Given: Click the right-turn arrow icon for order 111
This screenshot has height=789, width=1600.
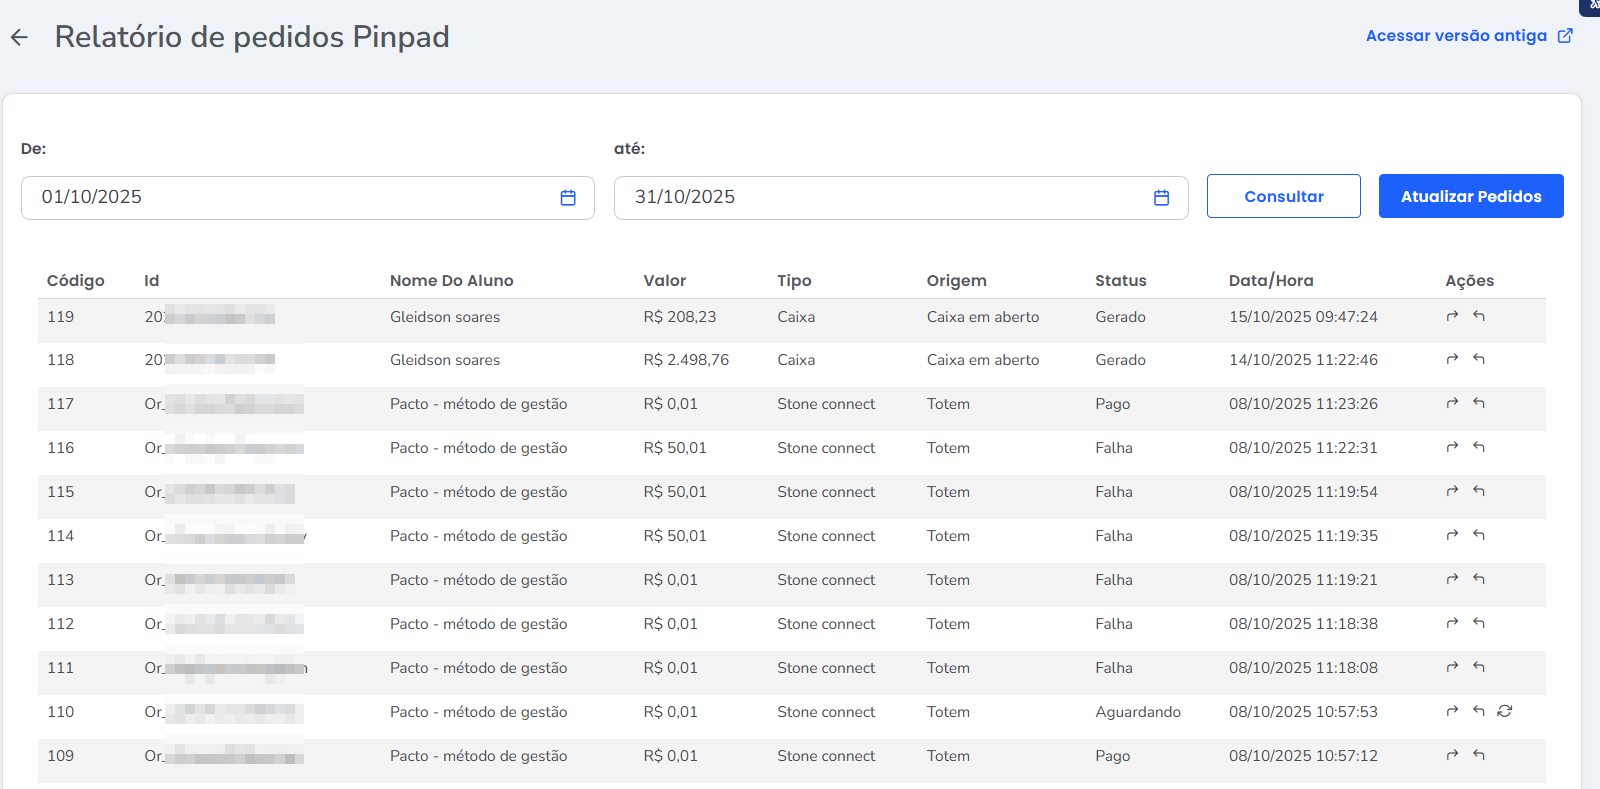Looking at the screenshot, I should tap(1452, 667).
